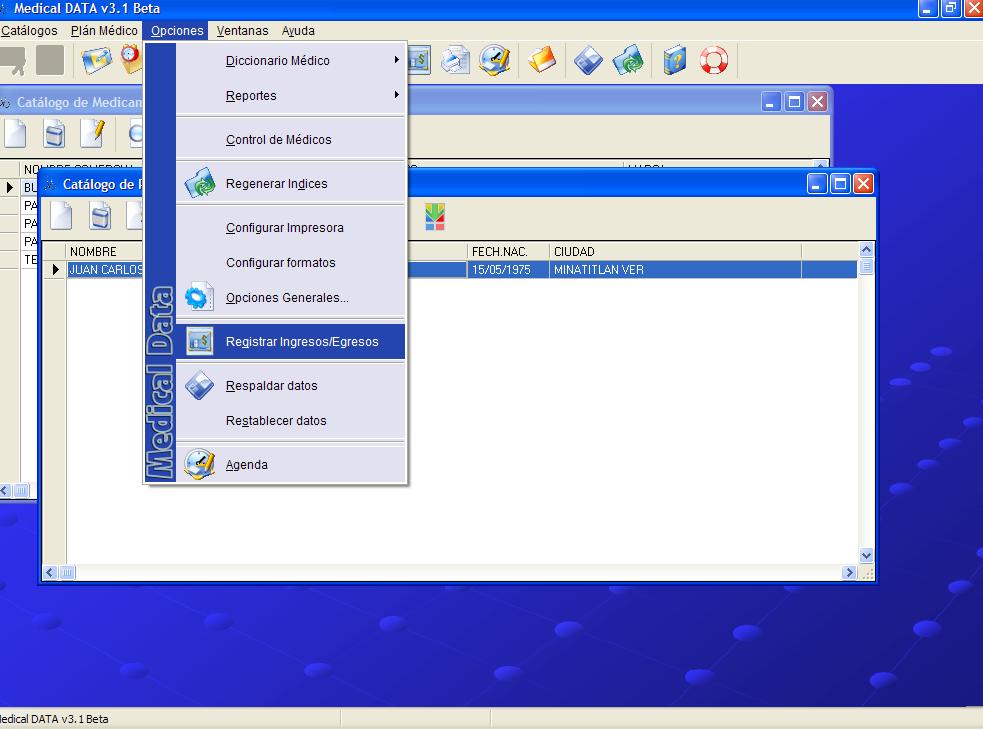Viewport: 983px width, 729px height.
Task: Open the Ventanas menu
Action: click(242, 31)
